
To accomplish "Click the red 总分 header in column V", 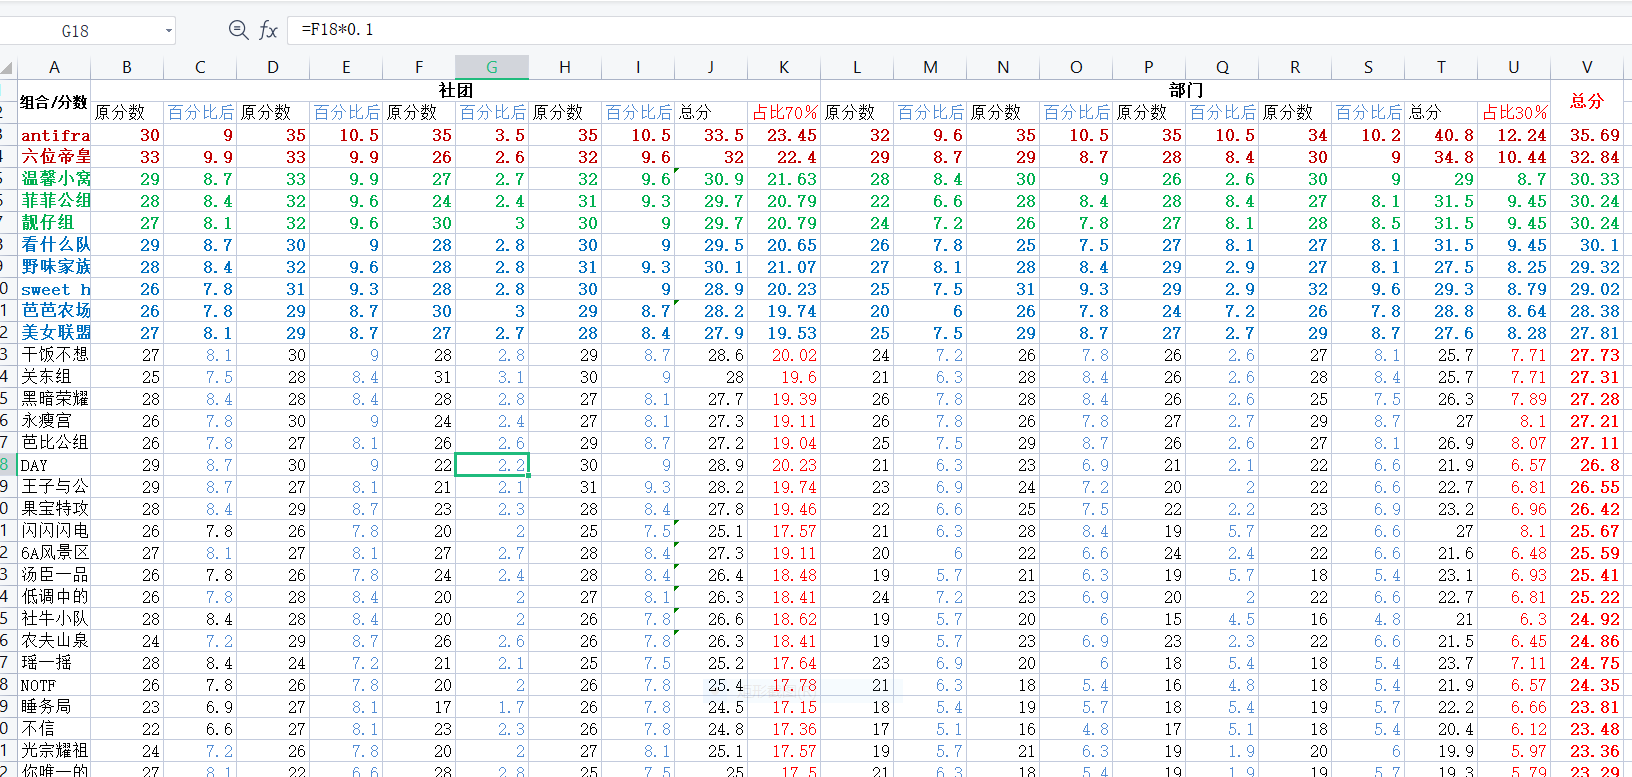I will tap(1587, 101).
